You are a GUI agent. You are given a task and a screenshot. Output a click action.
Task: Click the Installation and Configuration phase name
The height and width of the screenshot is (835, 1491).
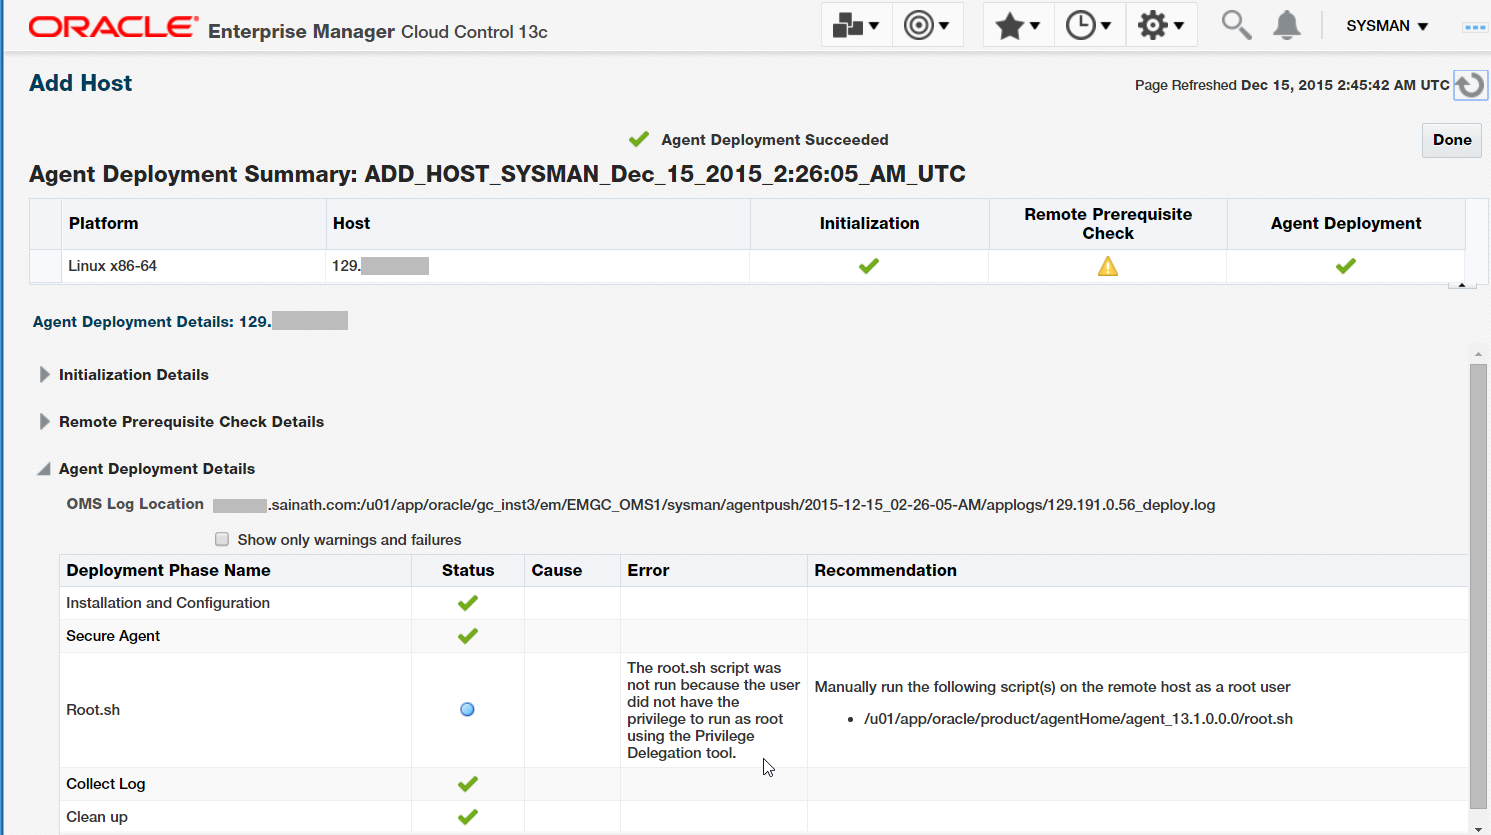point(168,603)
